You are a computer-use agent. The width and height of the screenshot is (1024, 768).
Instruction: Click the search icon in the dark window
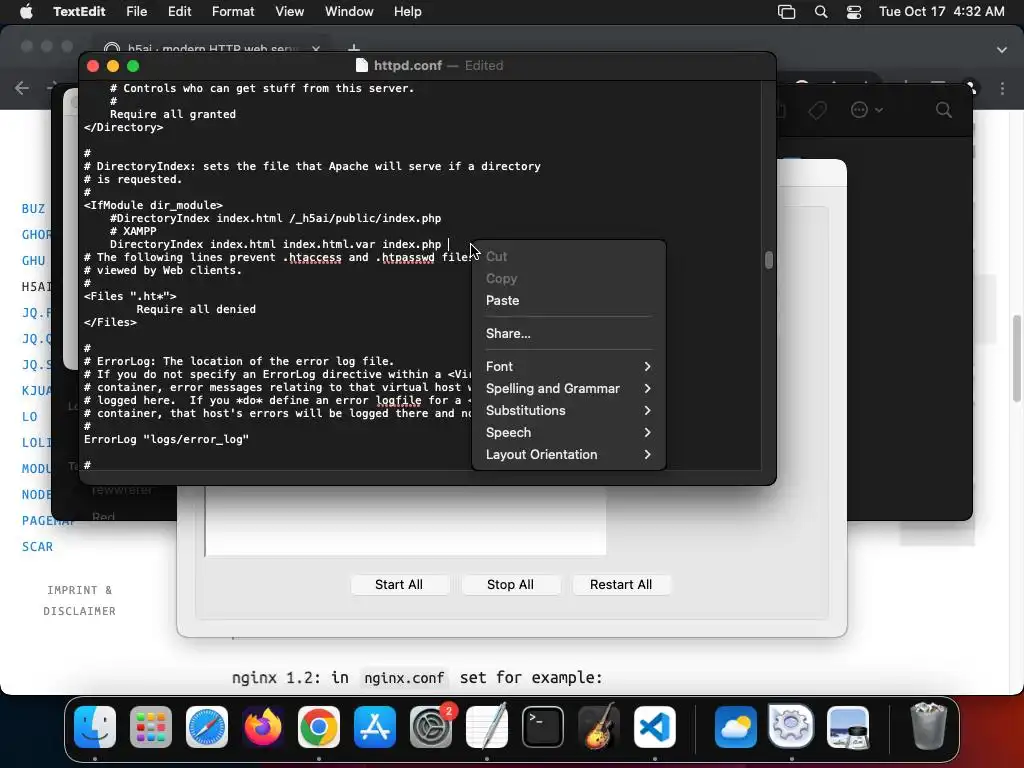click(944, 110)
